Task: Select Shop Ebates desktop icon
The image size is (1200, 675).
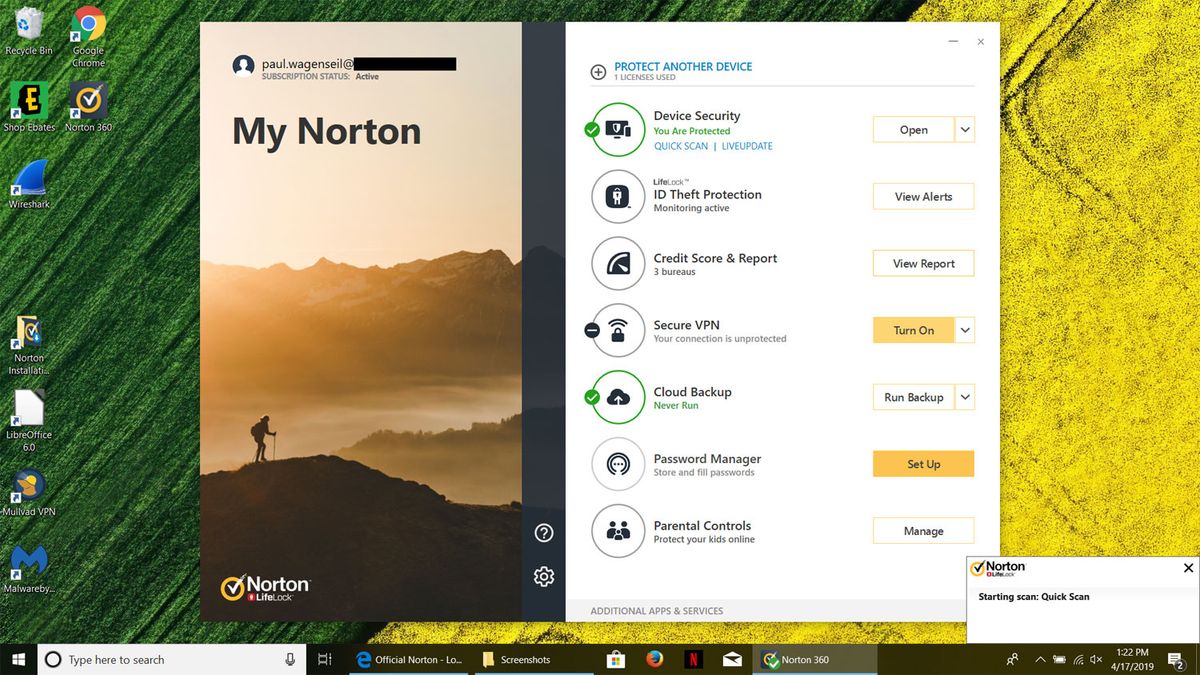Action: pos(29,107)
